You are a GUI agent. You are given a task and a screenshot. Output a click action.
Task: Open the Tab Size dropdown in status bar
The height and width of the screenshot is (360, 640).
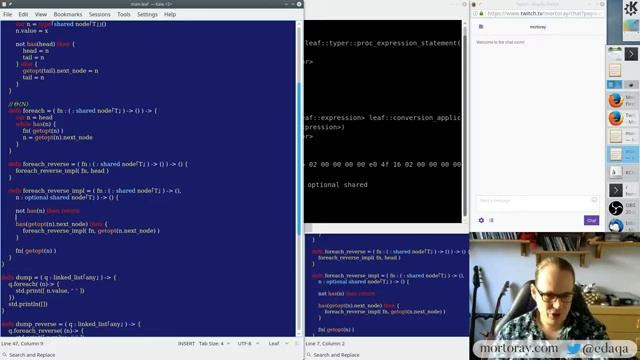coord(214,344)
